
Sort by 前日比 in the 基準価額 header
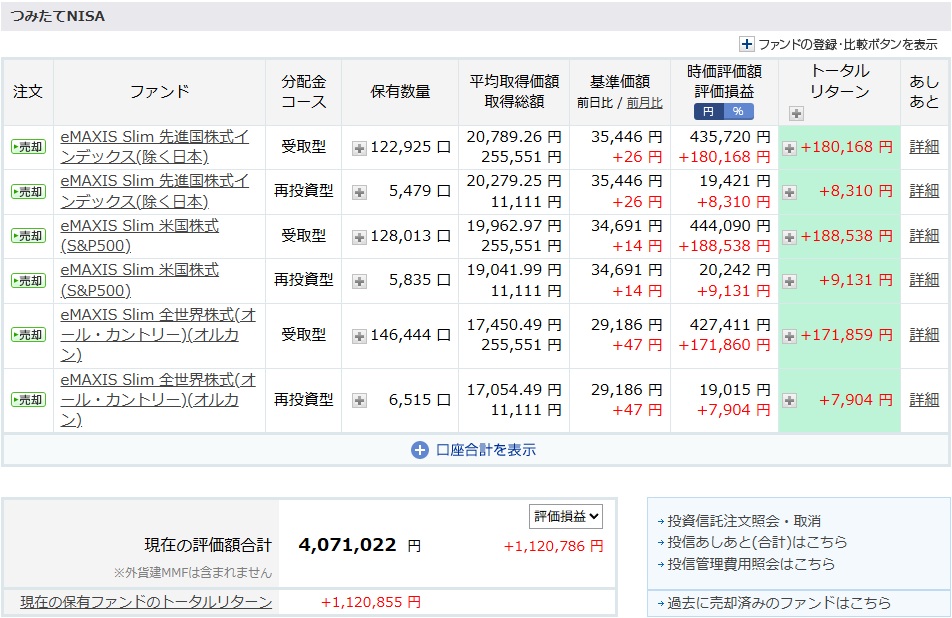pos(598,103)
